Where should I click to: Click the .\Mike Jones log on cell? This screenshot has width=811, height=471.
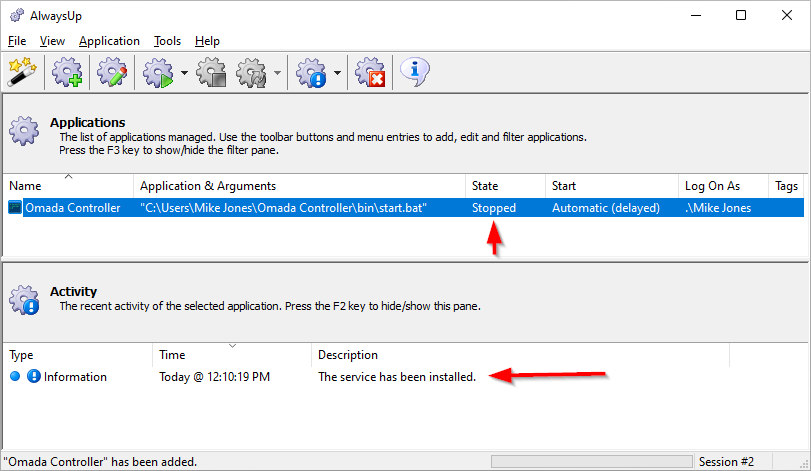pos(718,208)
